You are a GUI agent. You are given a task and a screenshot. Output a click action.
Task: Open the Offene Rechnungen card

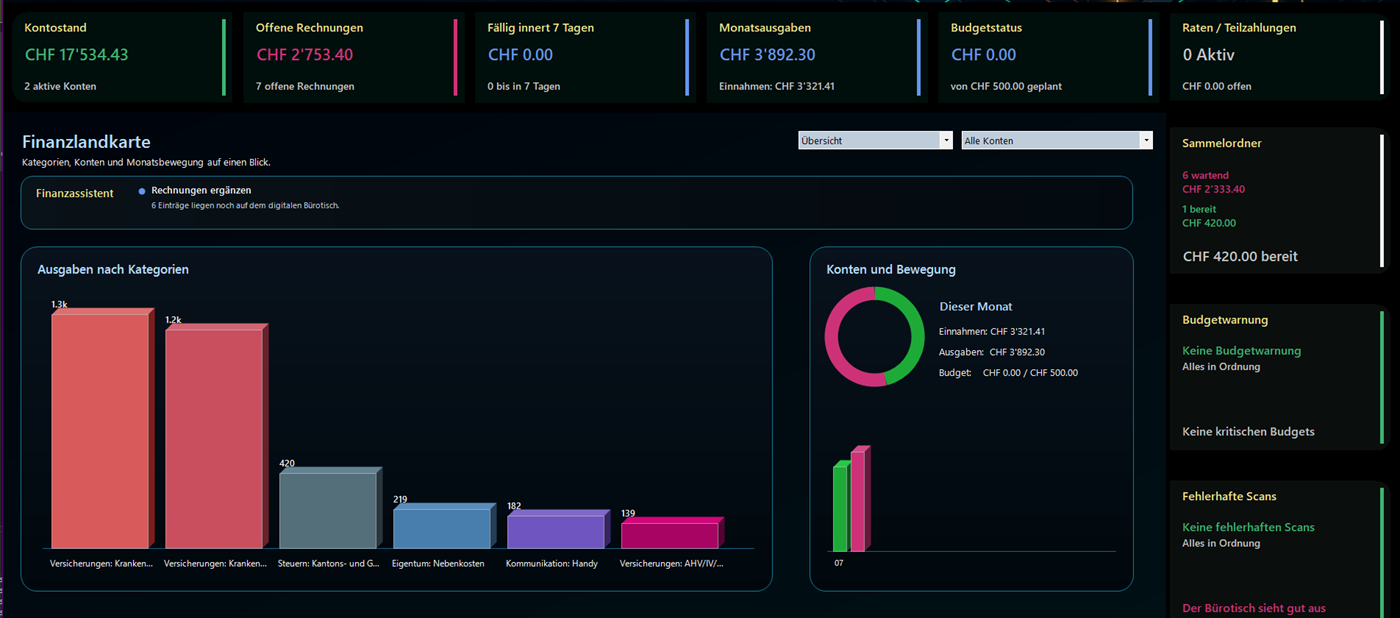pyautogui.click(x=354, y=57)
